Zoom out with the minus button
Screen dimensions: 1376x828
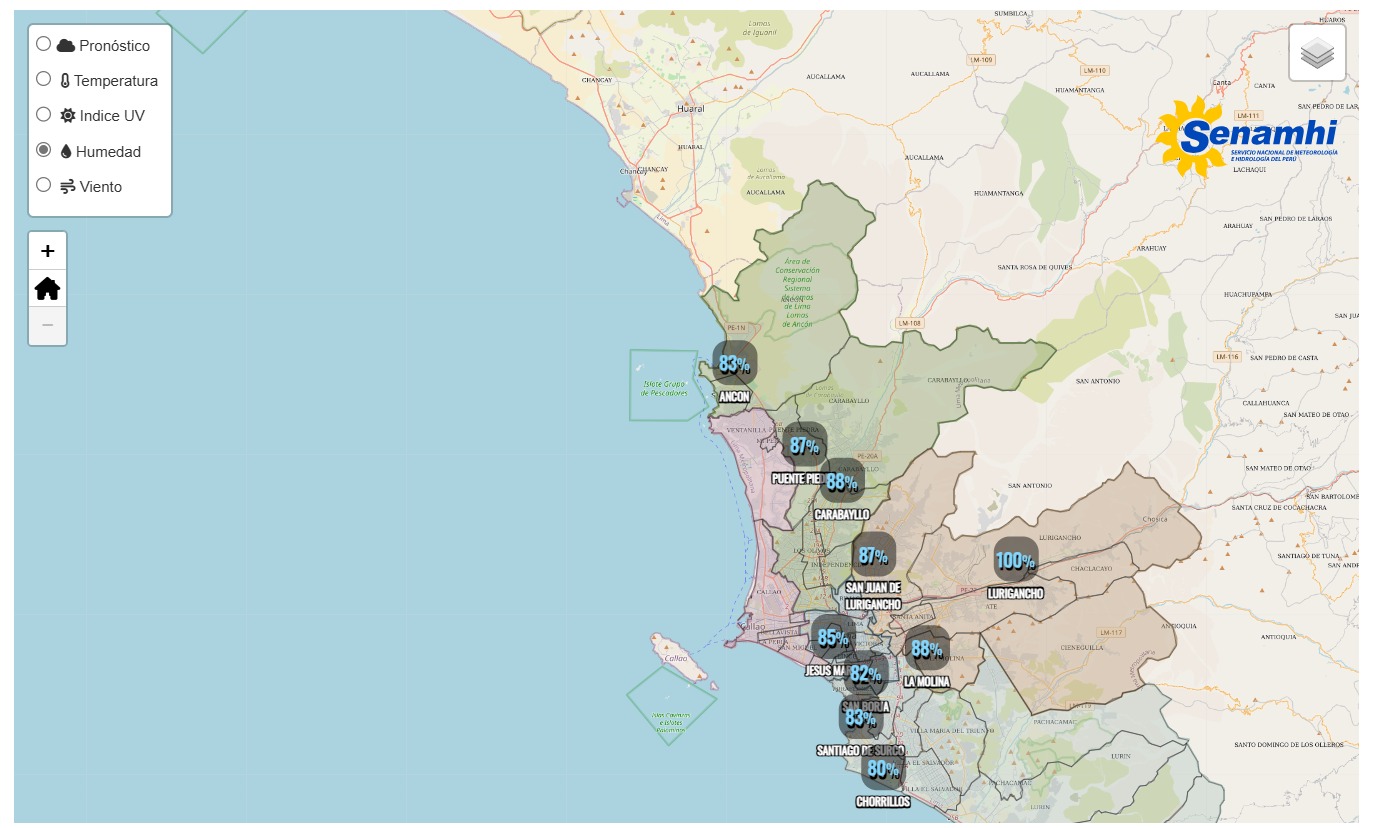pyautogui.click(x=47, y=326)
